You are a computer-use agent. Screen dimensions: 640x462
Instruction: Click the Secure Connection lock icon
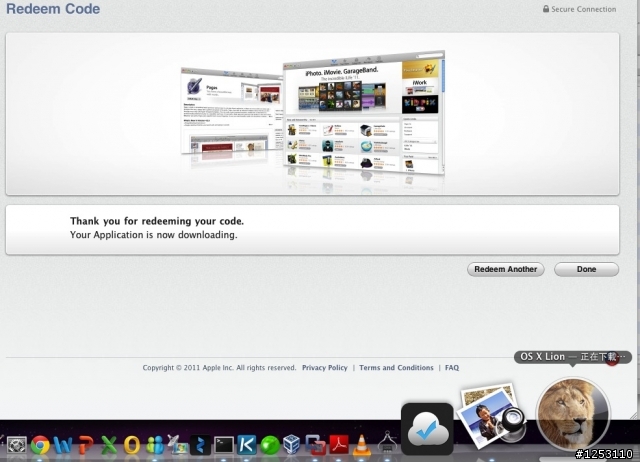(x=546, y=9)
